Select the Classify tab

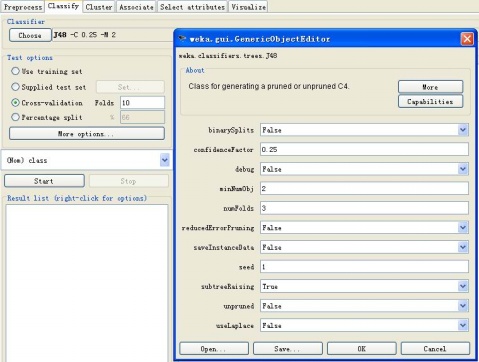63,6
